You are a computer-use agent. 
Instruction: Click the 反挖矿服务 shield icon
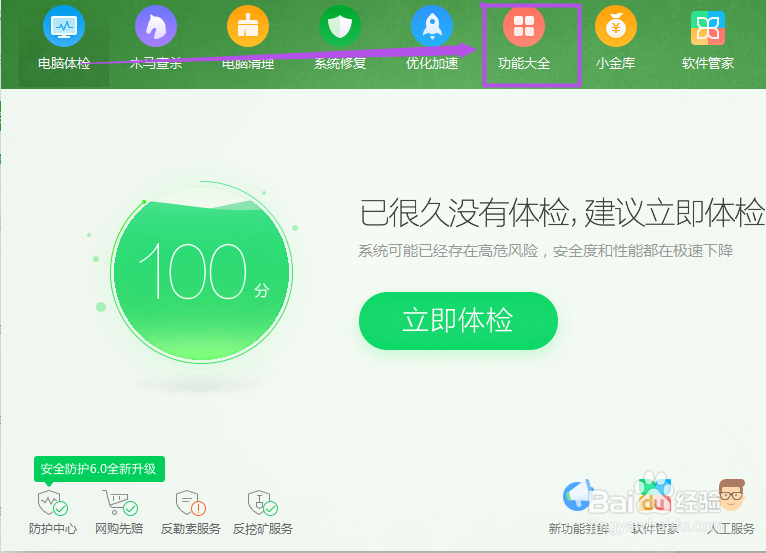point(262,503)
